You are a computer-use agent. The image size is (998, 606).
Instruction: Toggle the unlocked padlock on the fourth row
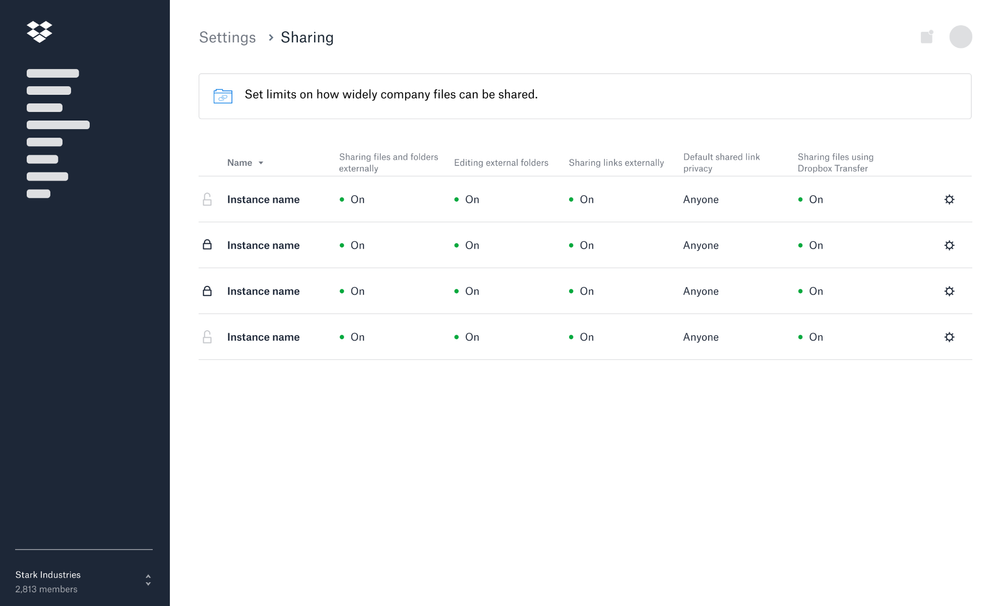(207, 337)
